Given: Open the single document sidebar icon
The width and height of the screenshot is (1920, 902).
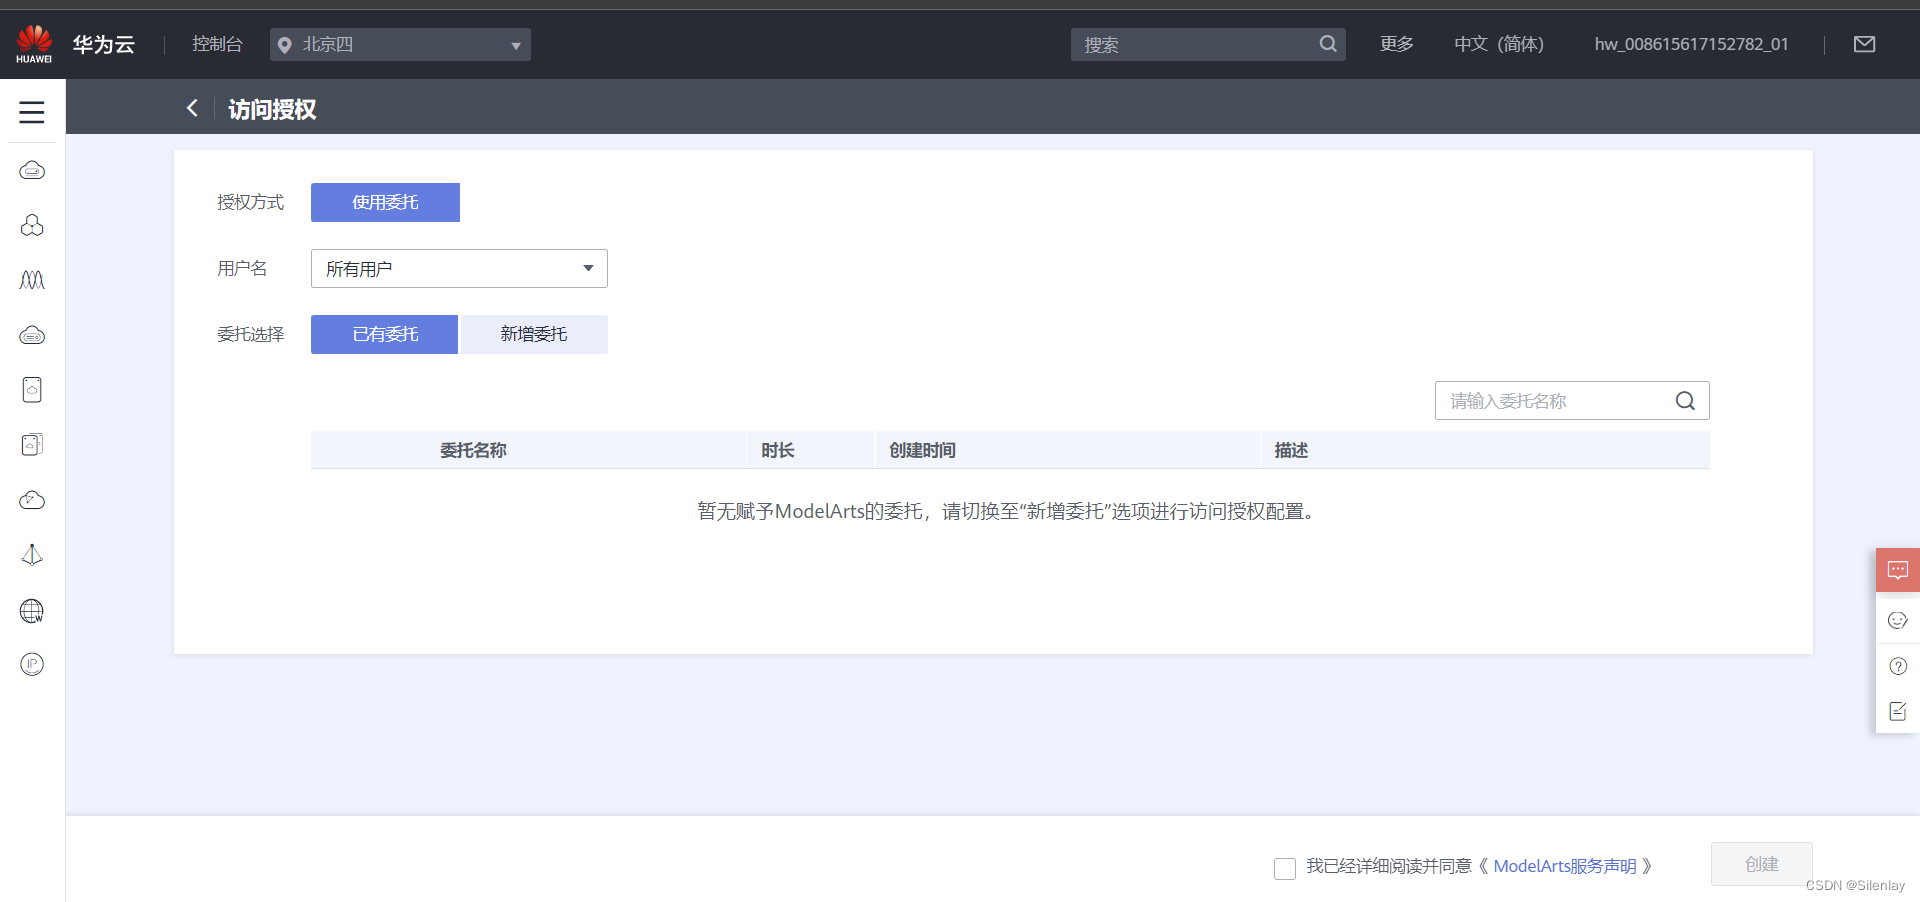Looking at the screenshot, I should point(32,390).
